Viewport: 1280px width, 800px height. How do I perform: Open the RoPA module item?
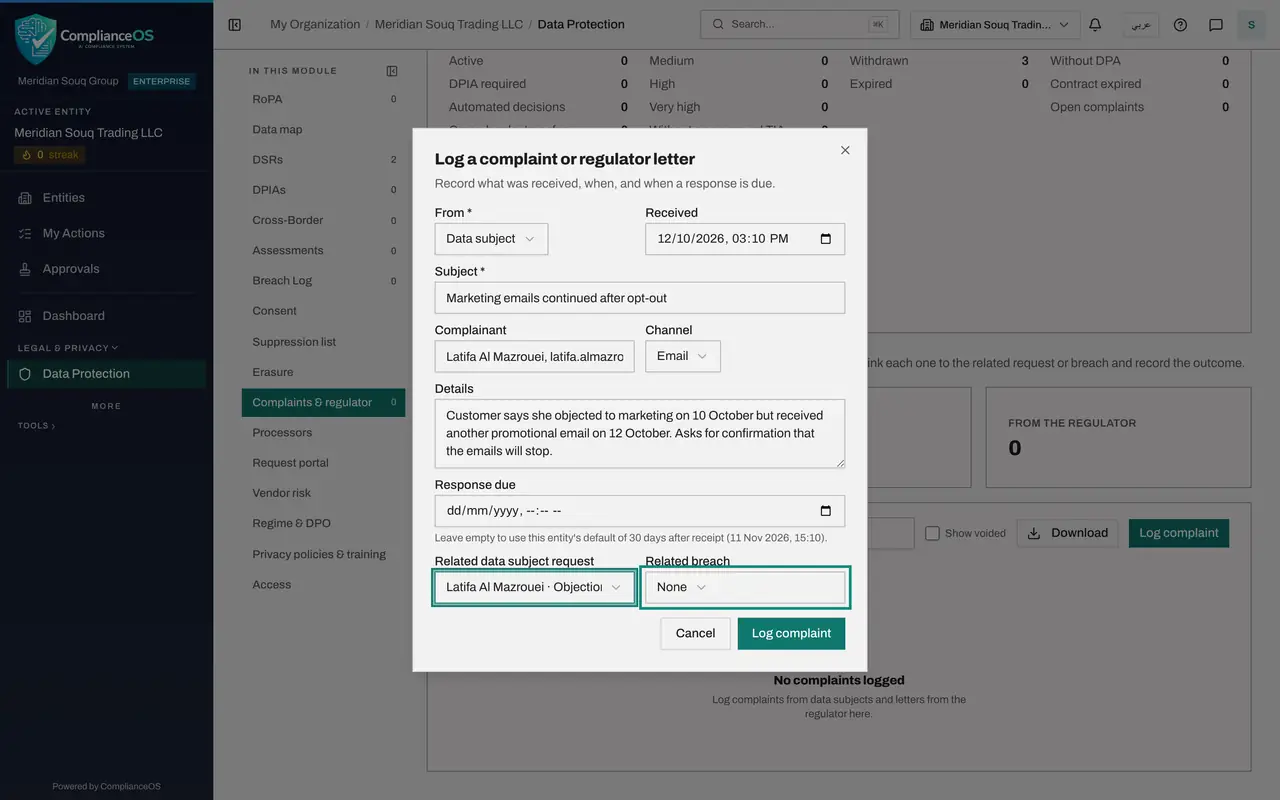[x=323, y=99]
